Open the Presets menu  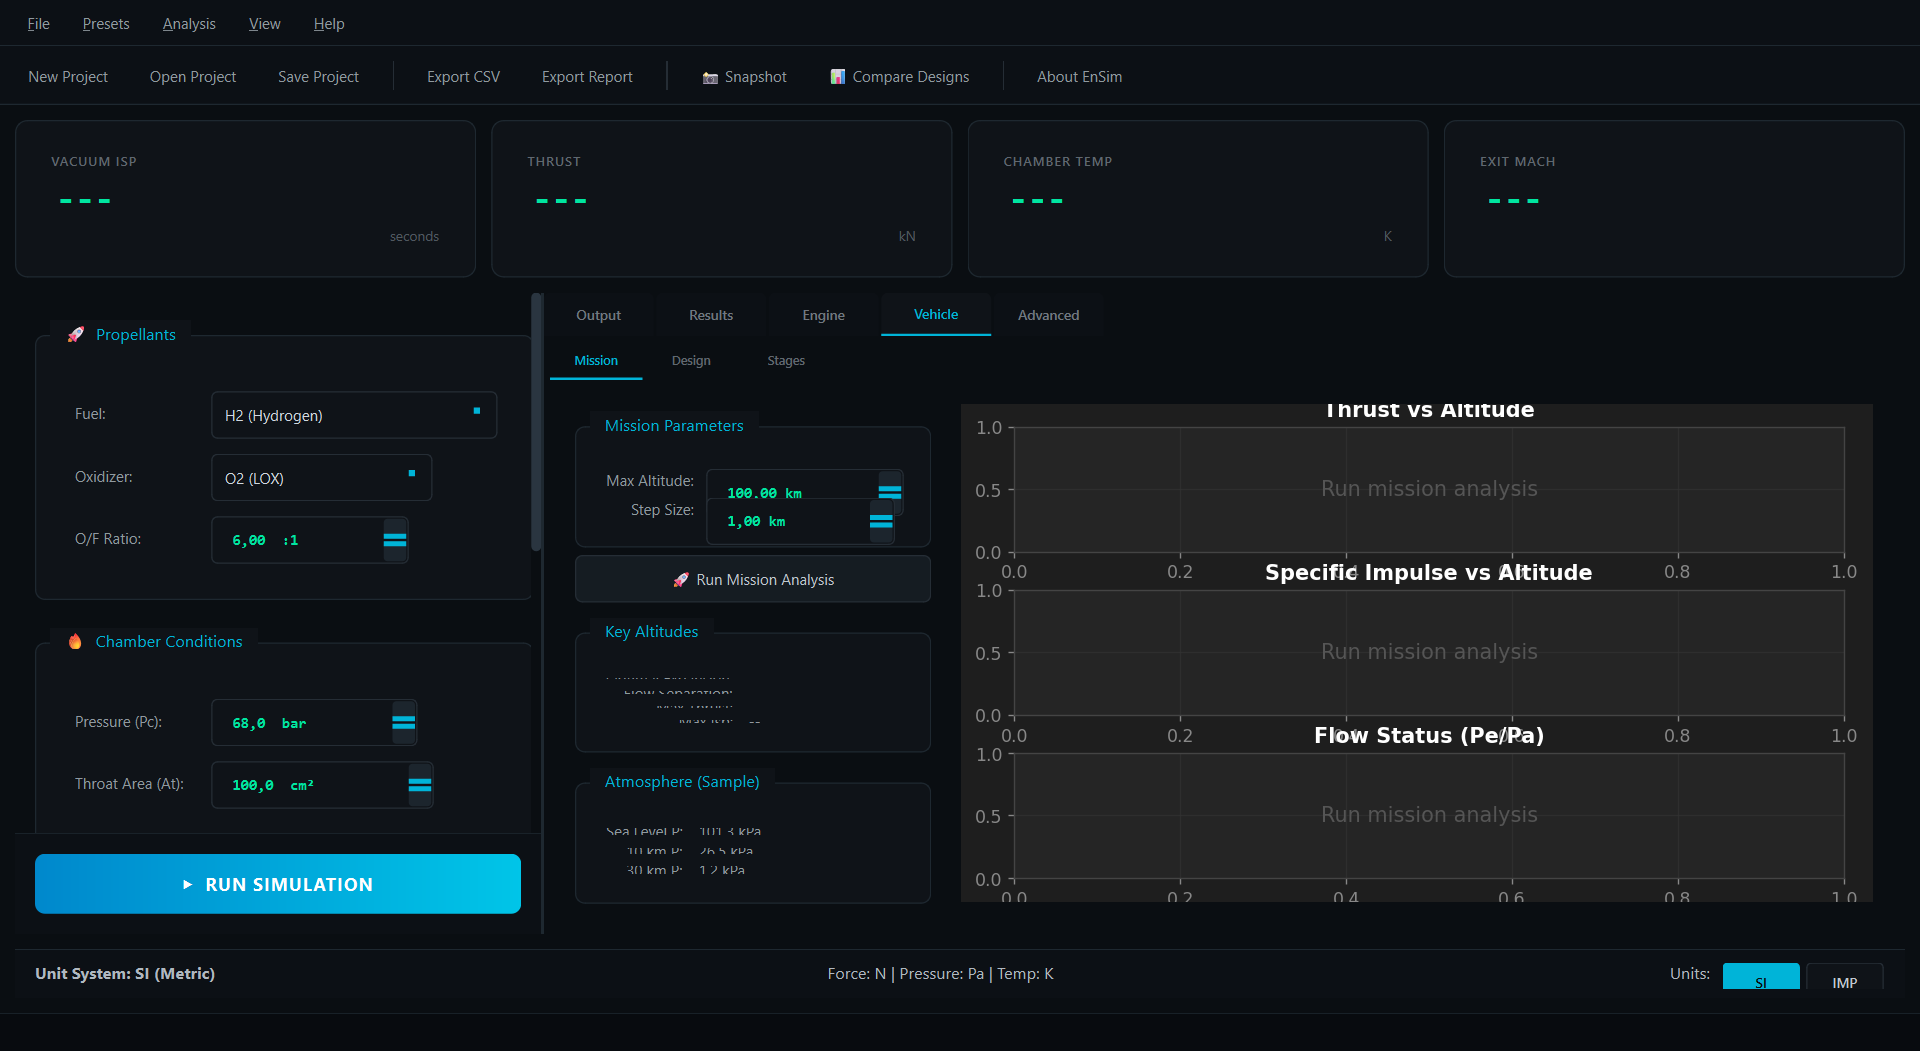[x=106, y=23]
